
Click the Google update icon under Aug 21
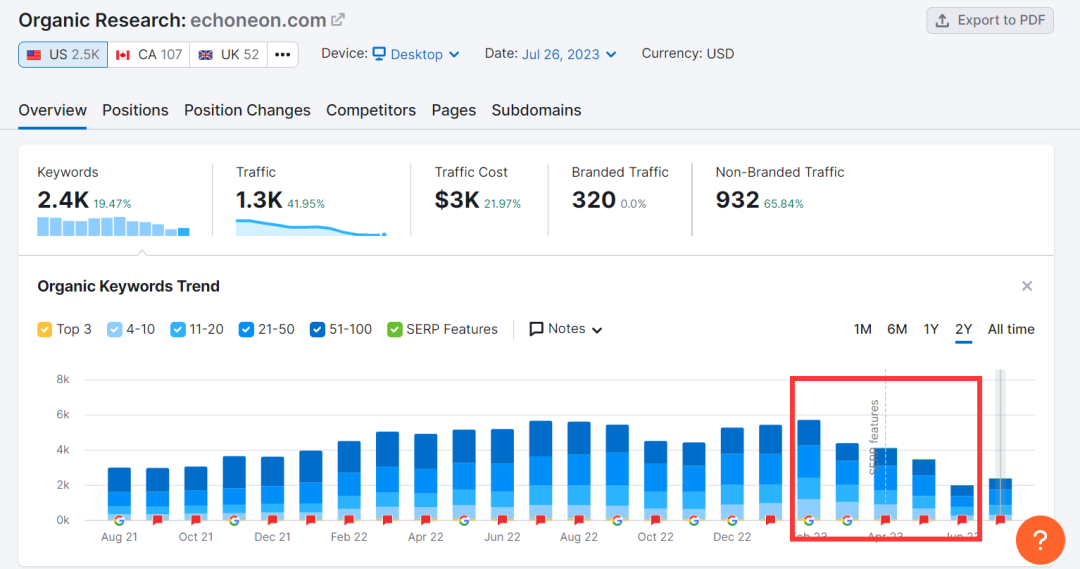pos(119,520)
